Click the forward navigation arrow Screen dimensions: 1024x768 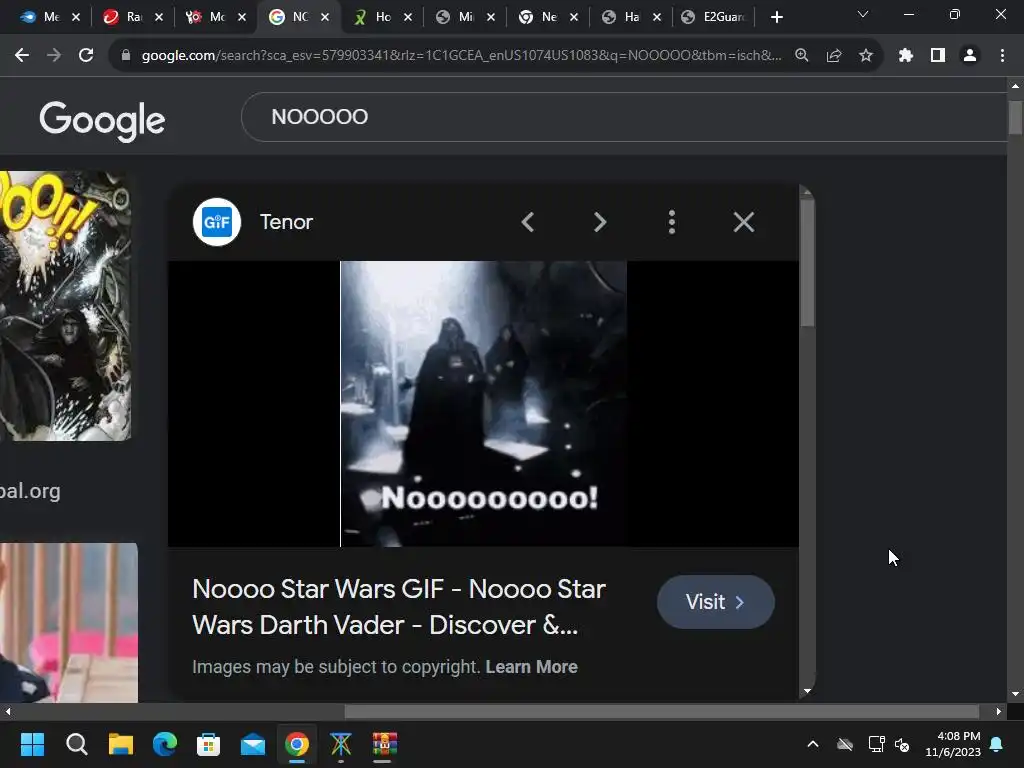(x=54, y=56)
